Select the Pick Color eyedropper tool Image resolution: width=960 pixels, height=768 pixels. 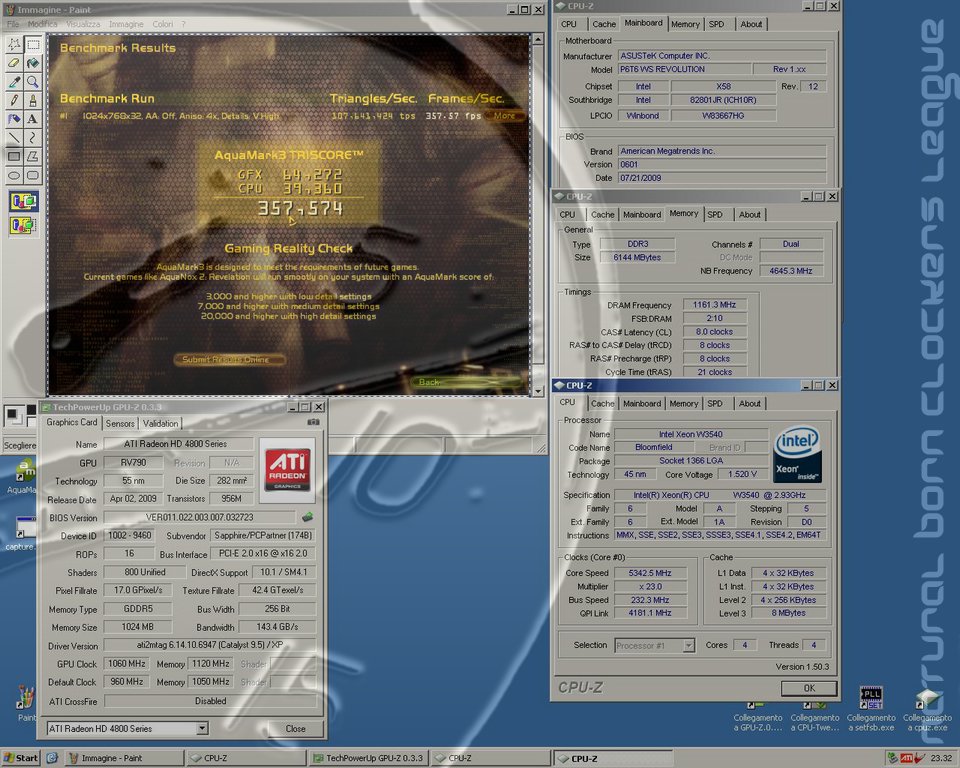[x=13, y=82]
